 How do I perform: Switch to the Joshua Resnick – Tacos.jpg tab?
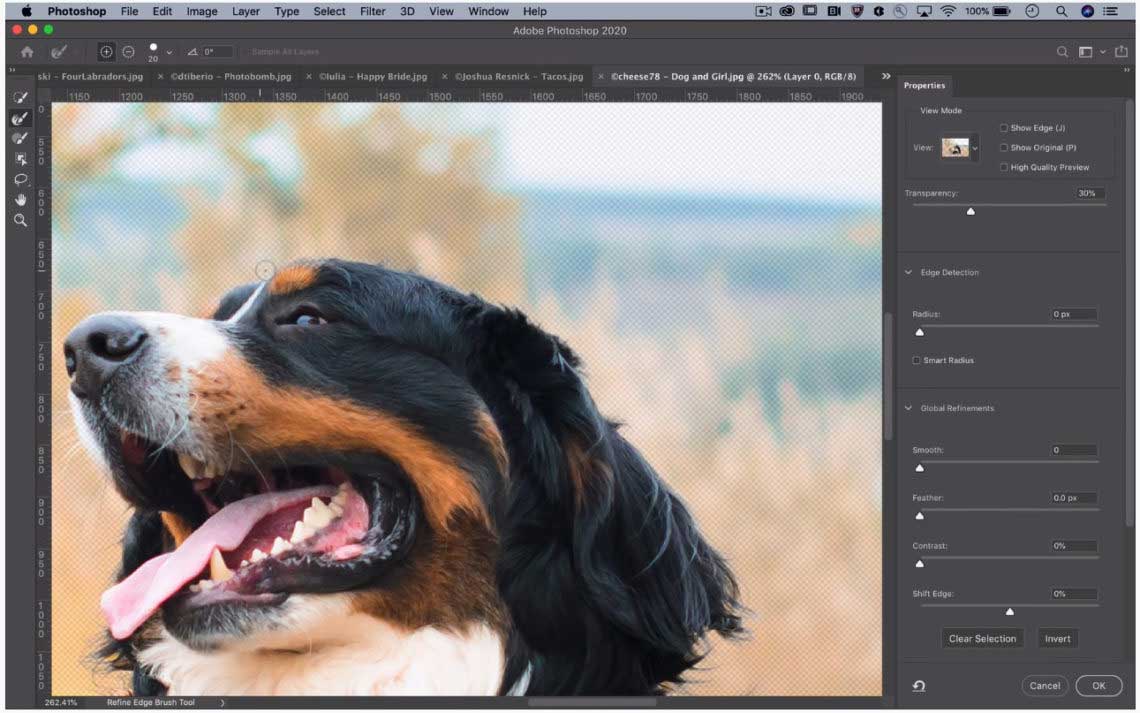coord(518,76)
